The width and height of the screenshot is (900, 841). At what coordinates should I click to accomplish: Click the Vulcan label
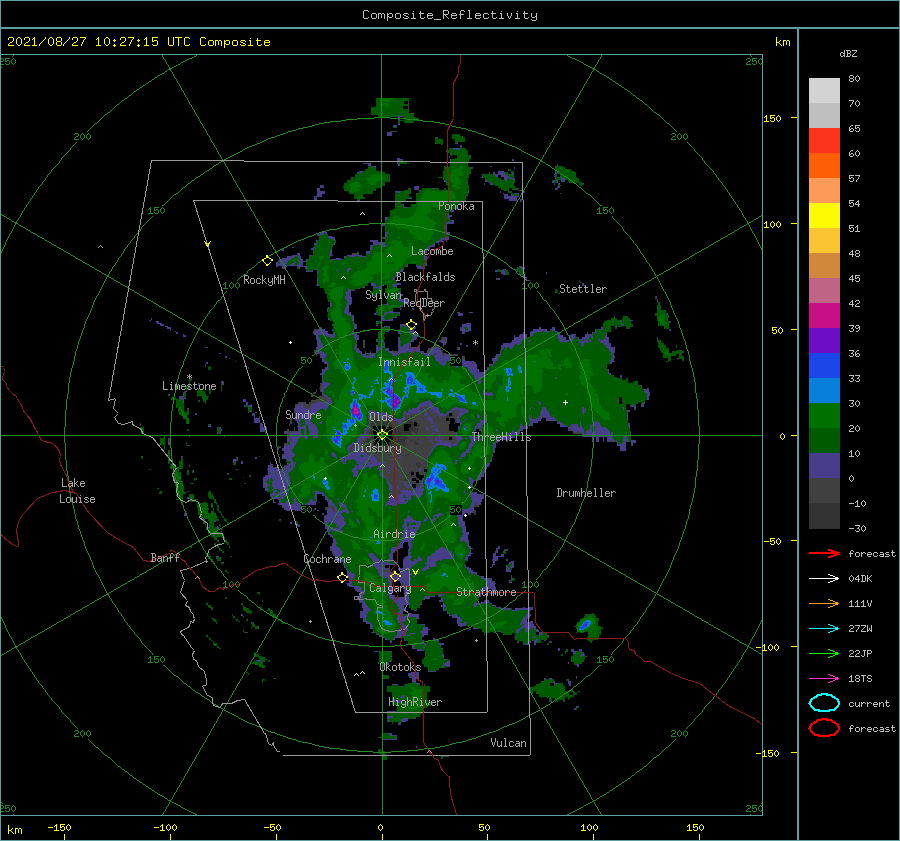pyautogui.click(x=508, y=743)
